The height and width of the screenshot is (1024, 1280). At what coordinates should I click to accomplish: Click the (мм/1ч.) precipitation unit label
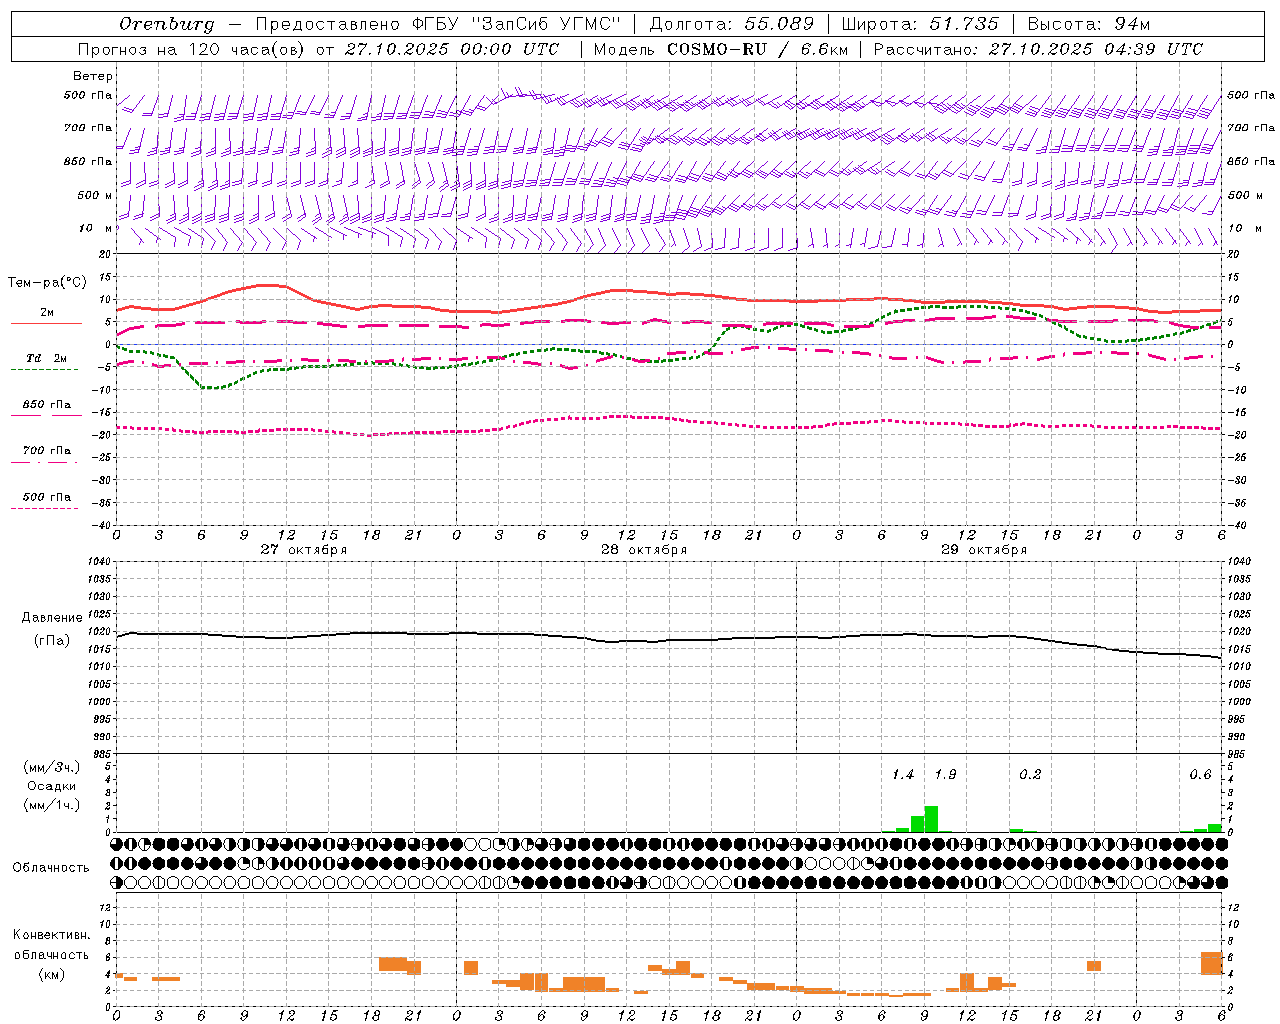tap(51, 805)
